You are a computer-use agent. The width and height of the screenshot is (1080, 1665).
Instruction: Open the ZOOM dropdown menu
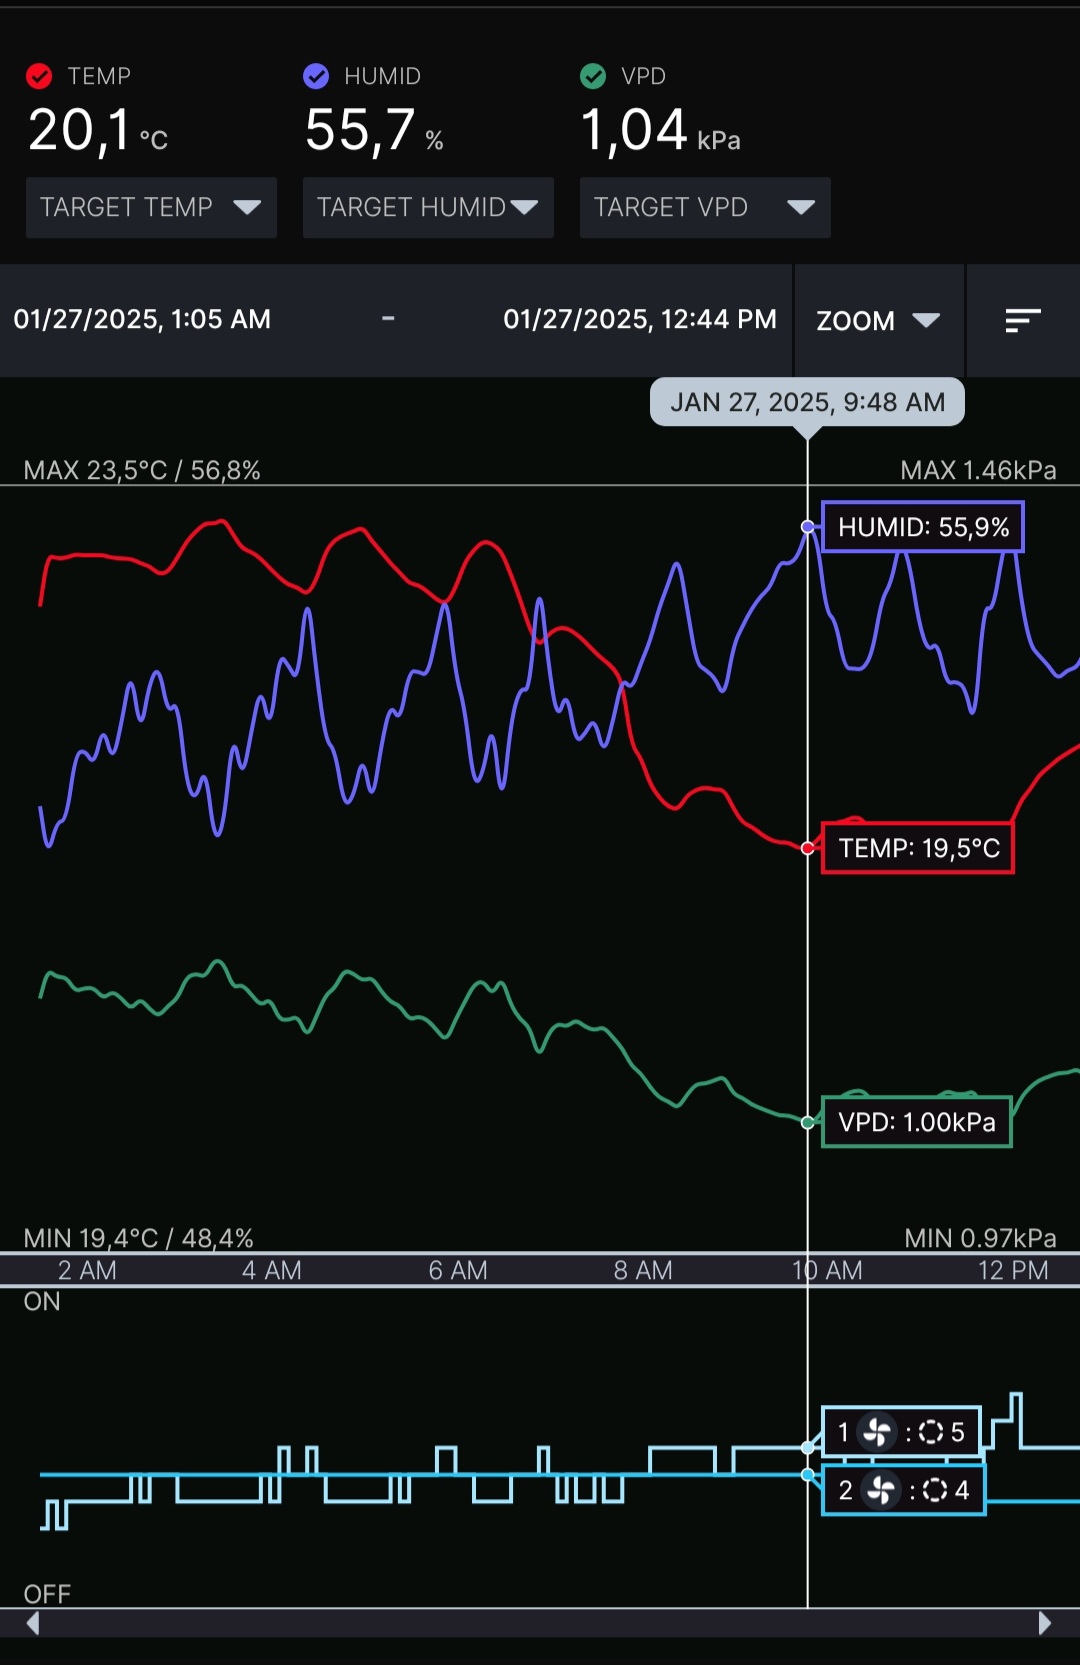pyautogui.click(x=878, y=321)
